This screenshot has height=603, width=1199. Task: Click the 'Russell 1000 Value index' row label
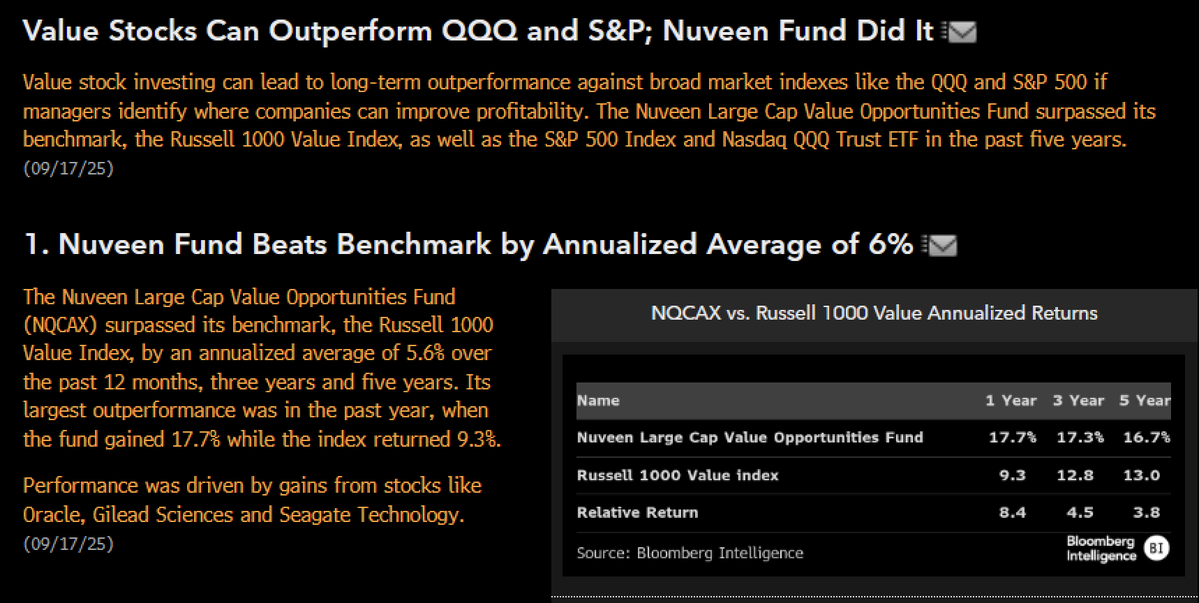pyautogui.click(x=677, y=475)
